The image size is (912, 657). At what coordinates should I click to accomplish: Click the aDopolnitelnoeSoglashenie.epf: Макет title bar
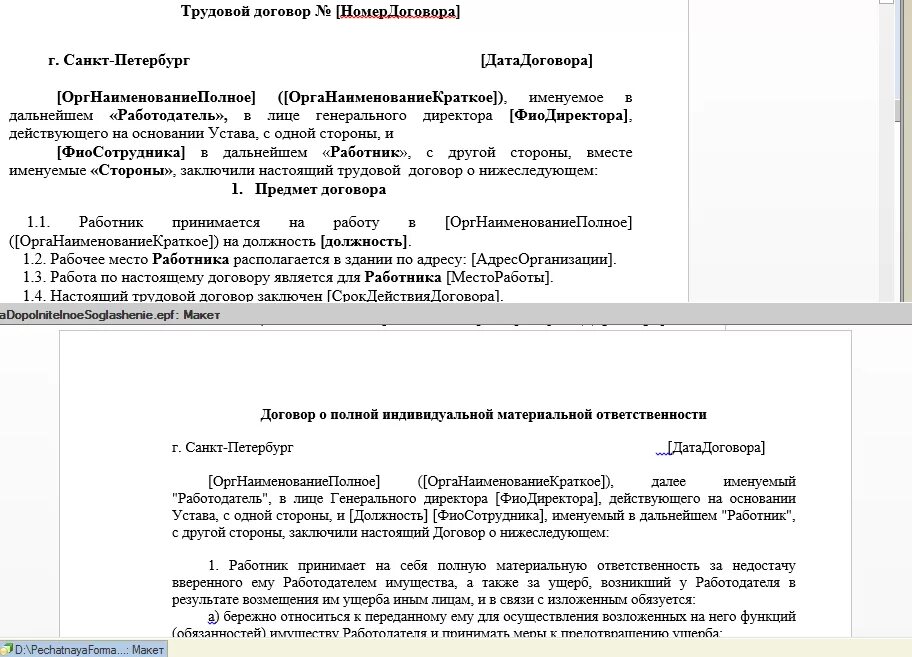[x=456, y=315]
